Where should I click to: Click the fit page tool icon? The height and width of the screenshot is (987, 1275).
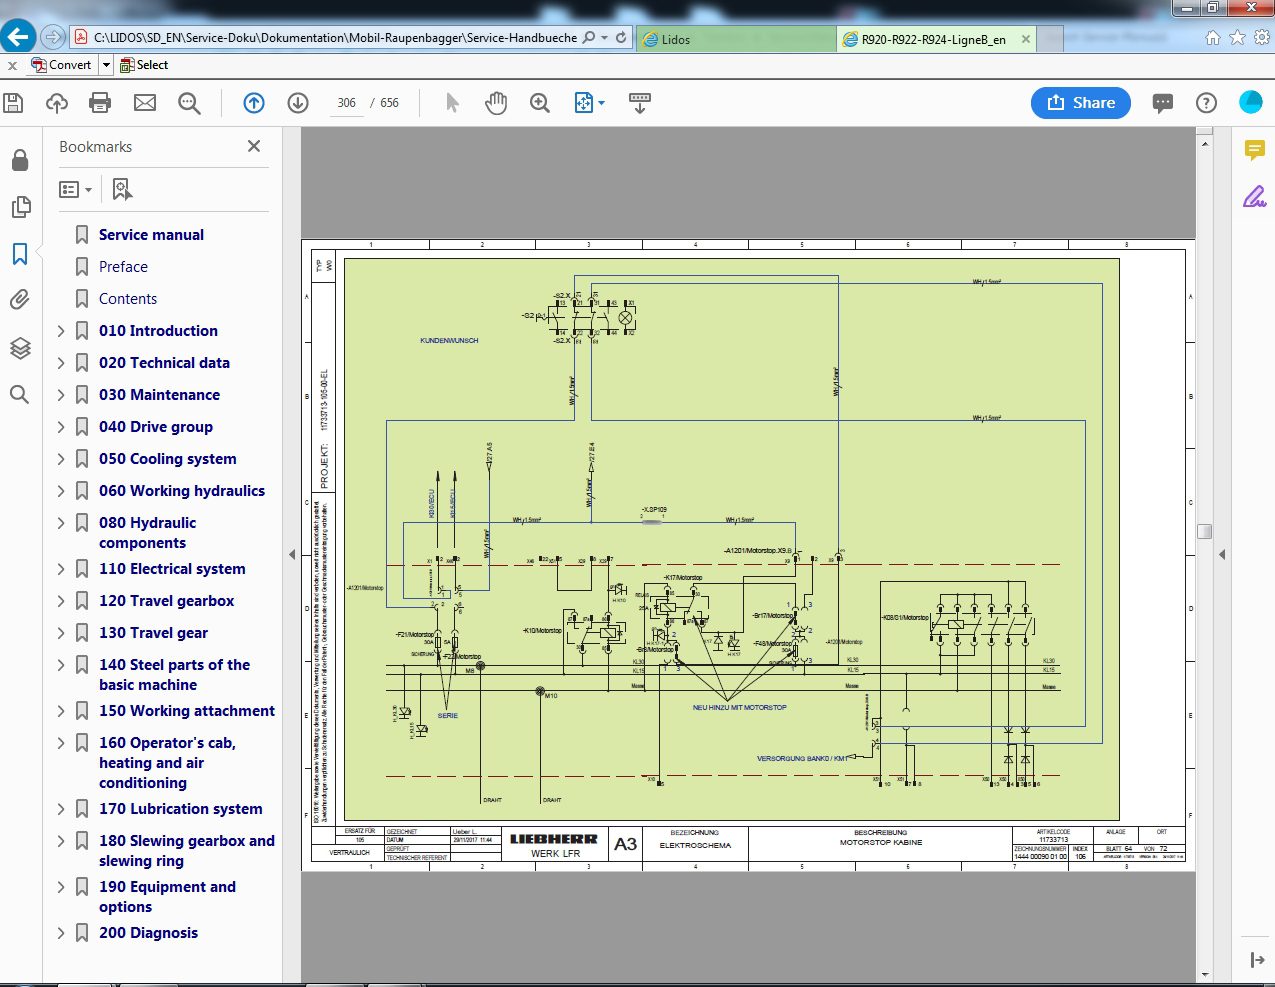coord(584,103)
